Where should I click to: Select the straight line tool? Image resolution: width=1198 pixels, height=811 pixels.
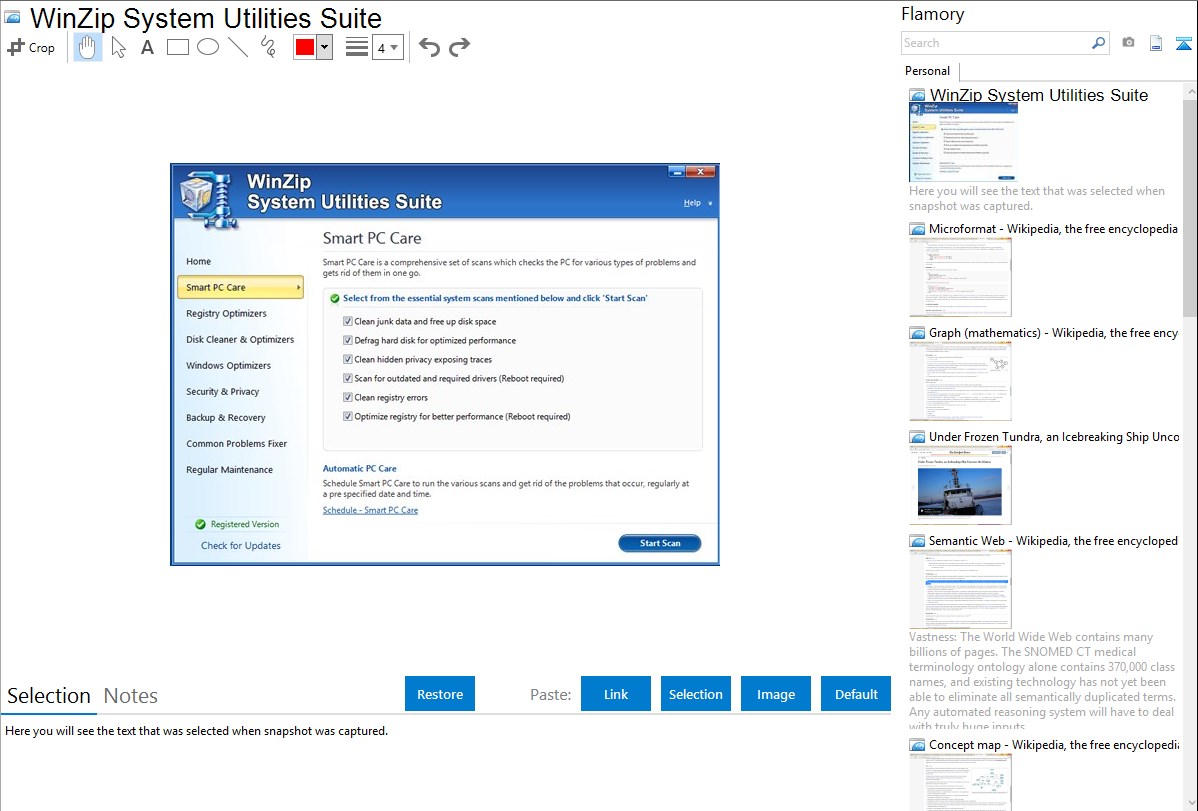point(238,47)
